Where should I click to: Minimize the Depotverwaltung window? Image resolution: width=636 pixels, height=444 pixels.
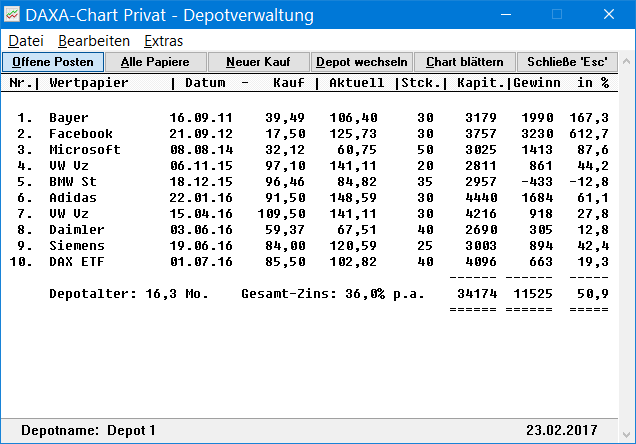pyautogui.click(x=509, y=15)
